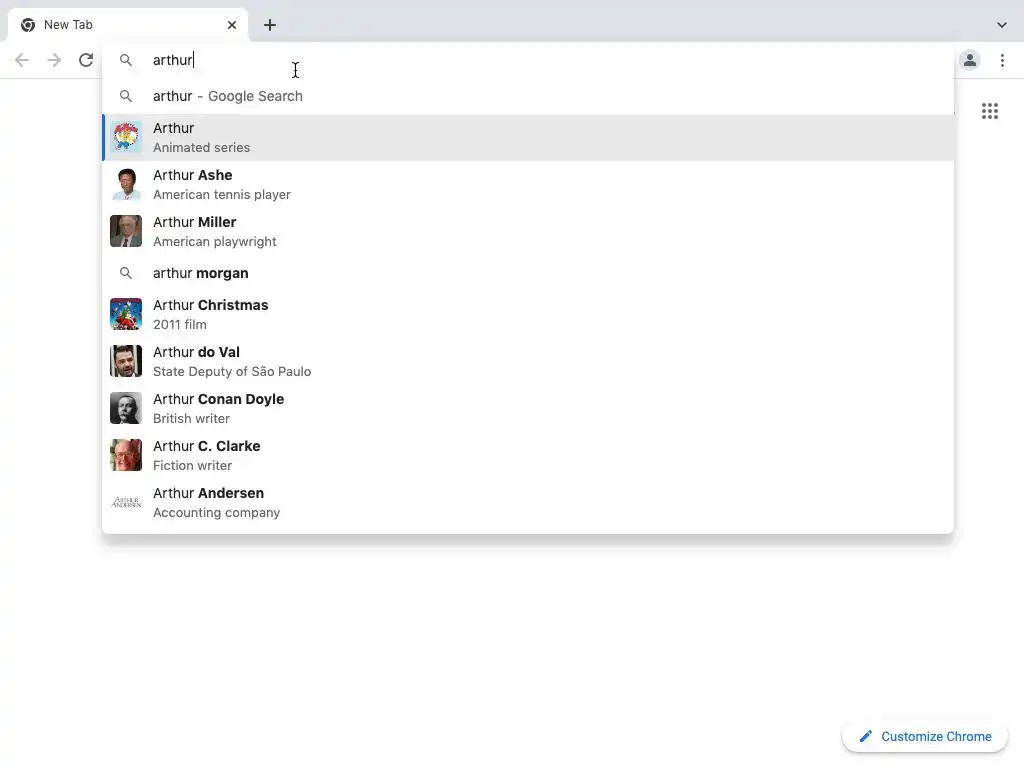Select Arthur do Val suggestion
Viewport: 1024px width, 768px height.
(x=528, y=362)
